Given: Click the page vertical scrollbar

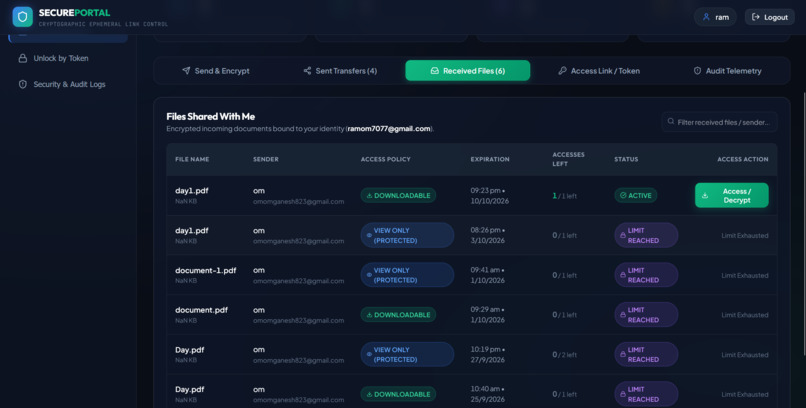Looking at the screenshot, I should [x=804, y=224].
